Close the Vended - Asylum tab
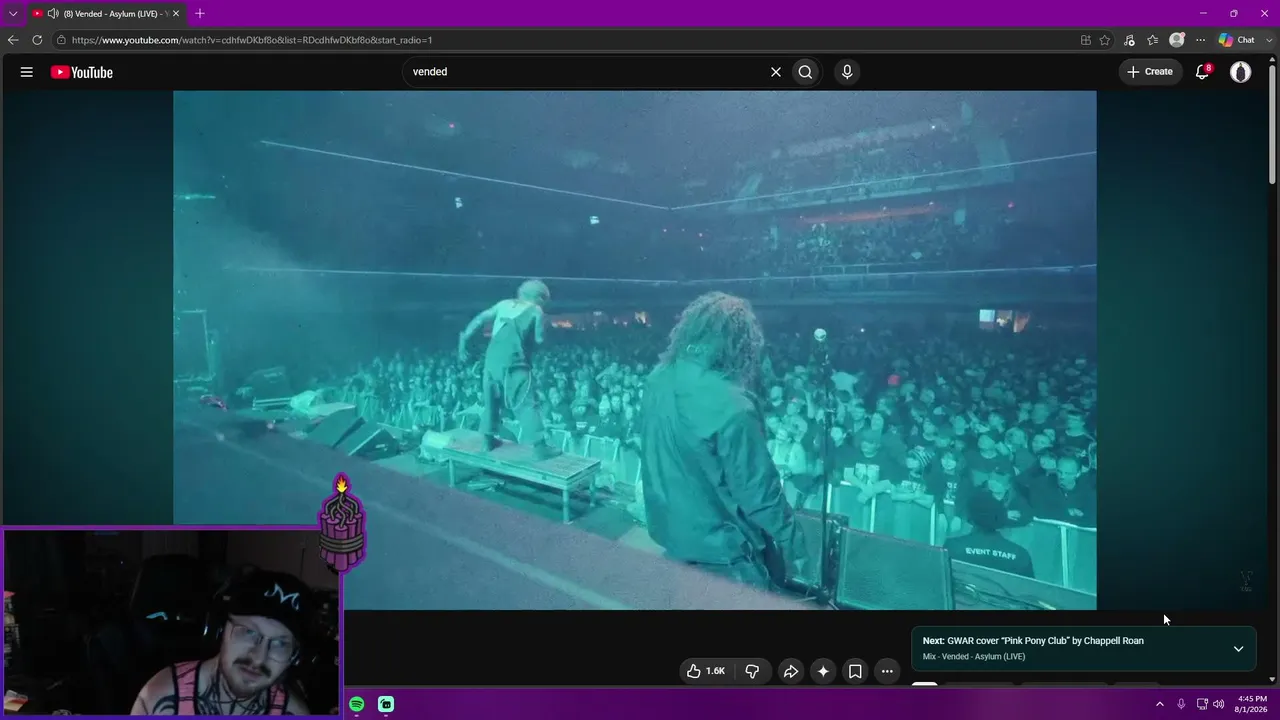Screen dimensions: 1280x720 point(176,14)
